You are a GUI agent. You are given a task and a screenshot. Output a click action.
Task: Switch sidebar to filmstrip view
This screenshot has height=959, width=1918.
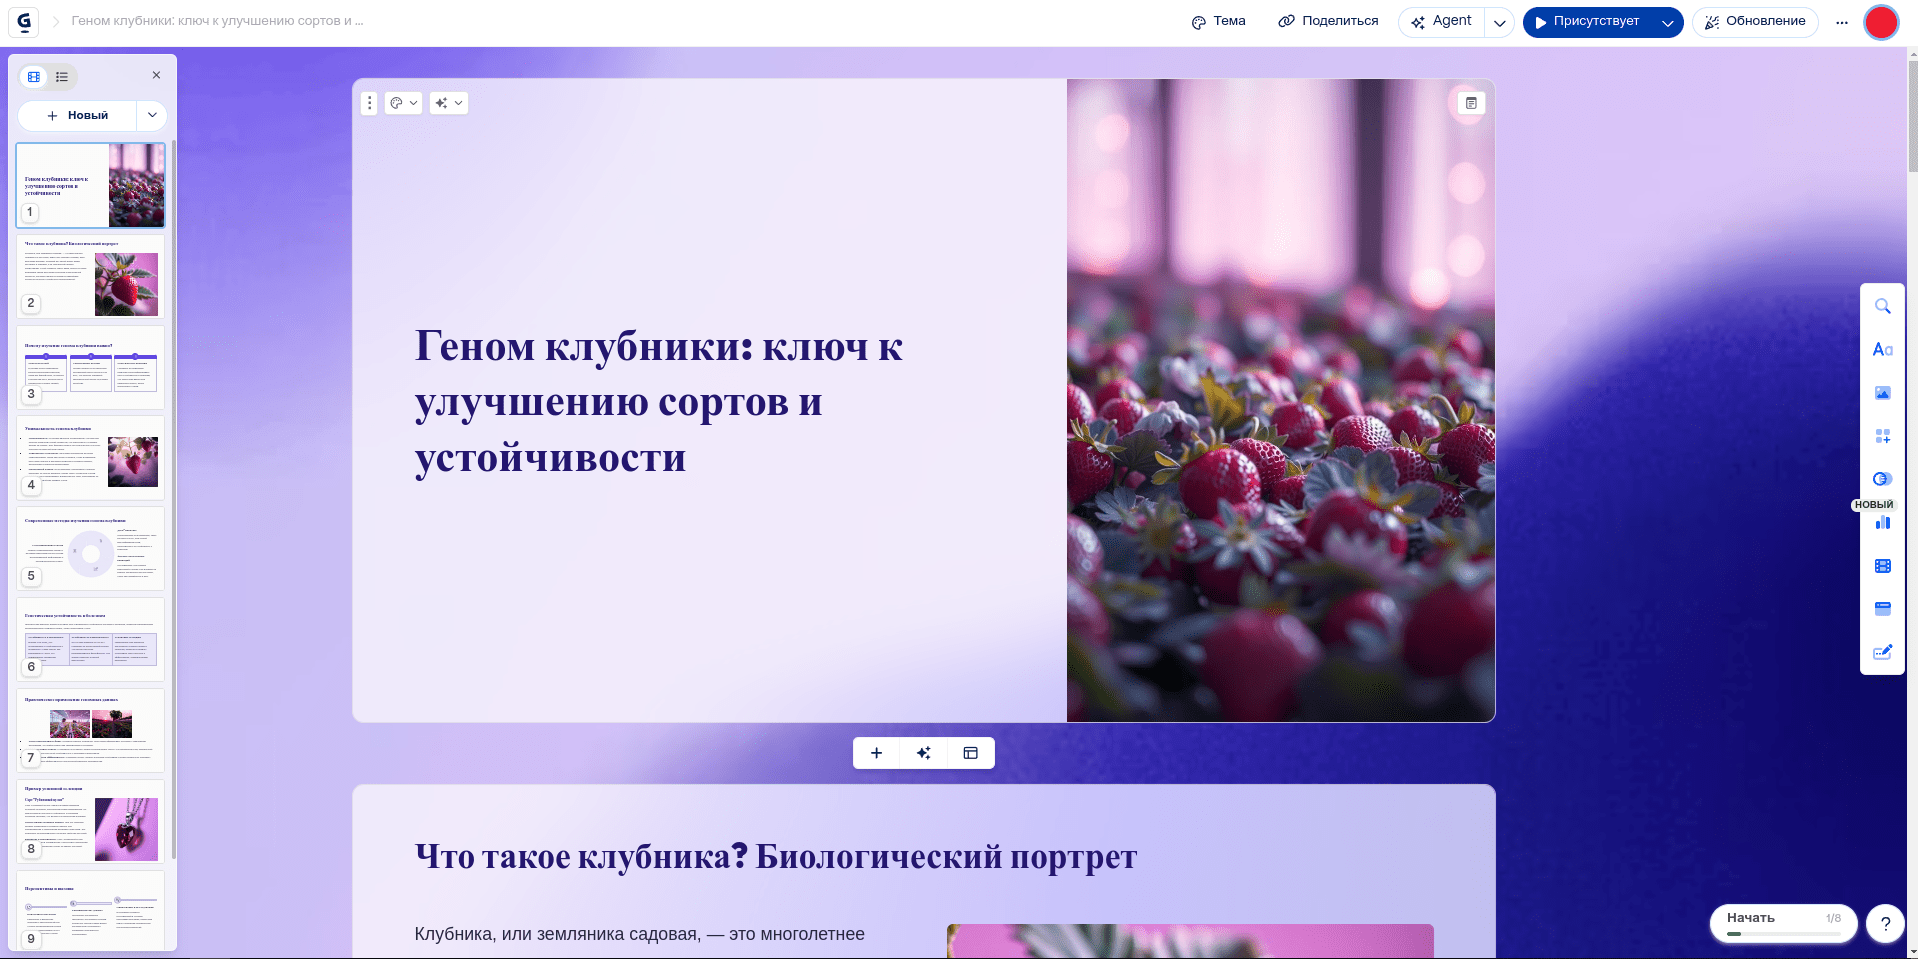pos(35,77)
